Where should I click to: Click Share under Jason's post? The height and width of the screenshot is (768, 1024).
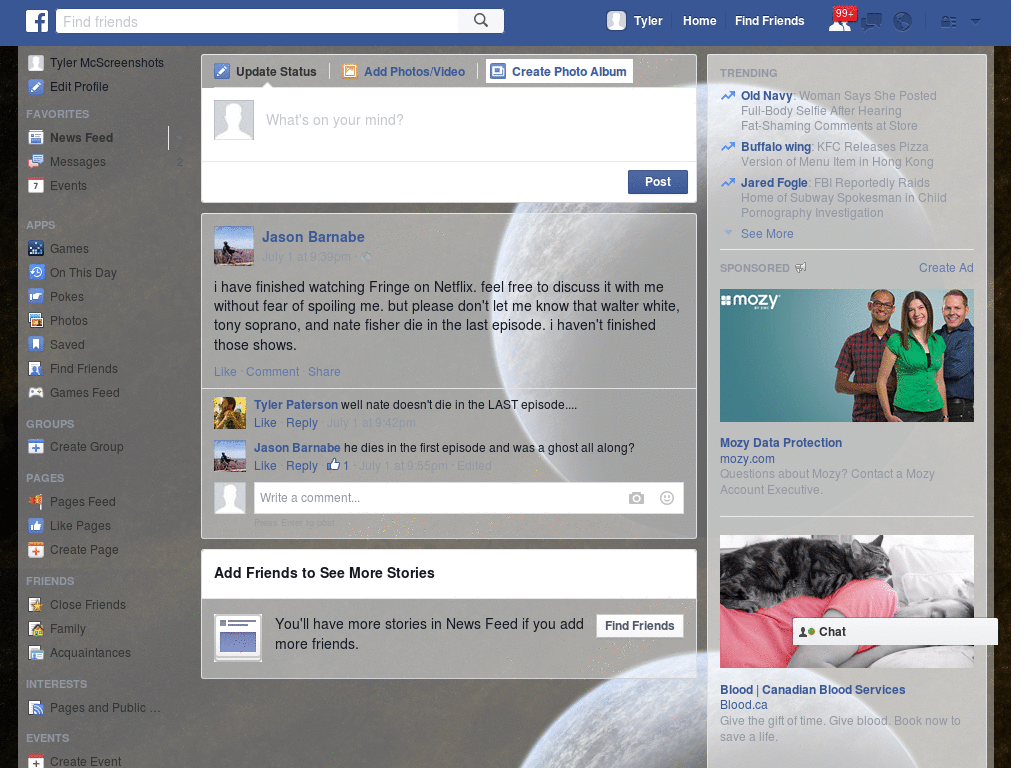coord(324,372)
